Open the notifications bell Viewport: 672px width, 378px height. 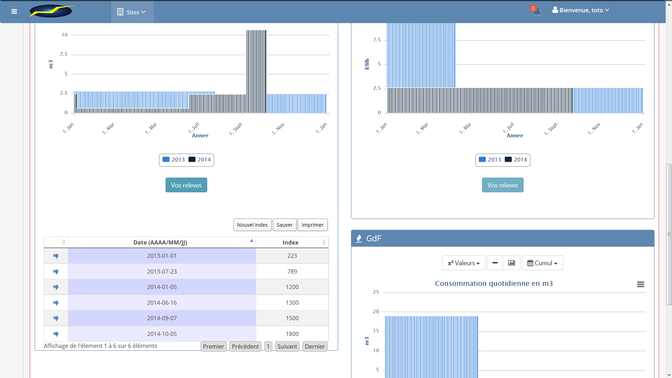pyautogui.click(x=535, y=10)
